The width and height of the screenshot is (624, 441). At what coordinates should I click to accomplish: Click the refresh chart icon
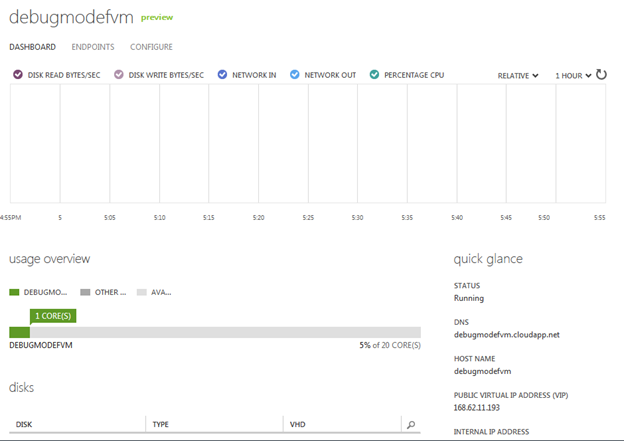601,75
